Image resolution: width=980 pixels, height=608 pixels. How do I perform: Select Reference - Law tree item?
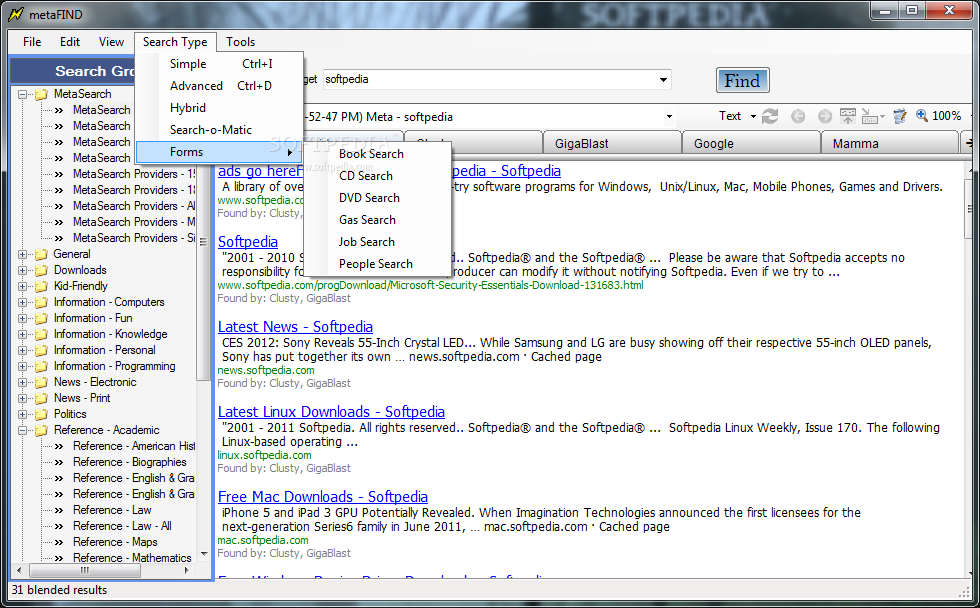click(x=112, y=510)
